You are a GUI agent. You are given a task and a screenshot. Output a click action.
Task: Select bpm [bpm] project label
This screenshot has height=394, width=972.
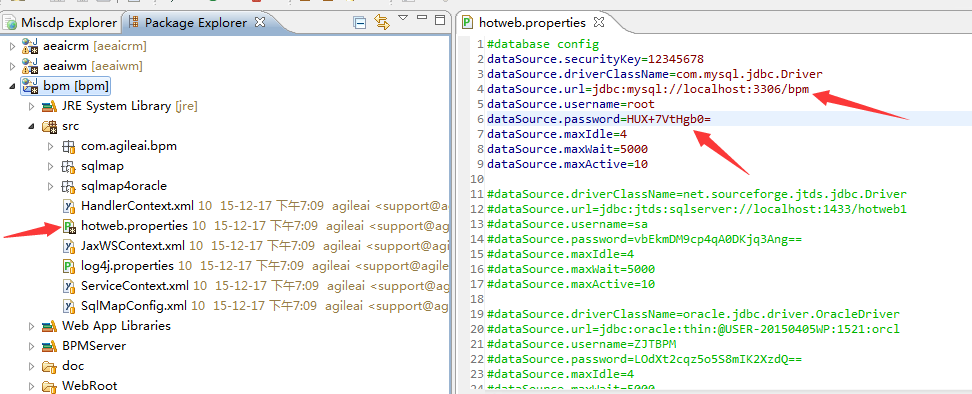pyautogui.click(x=76, y=85)
